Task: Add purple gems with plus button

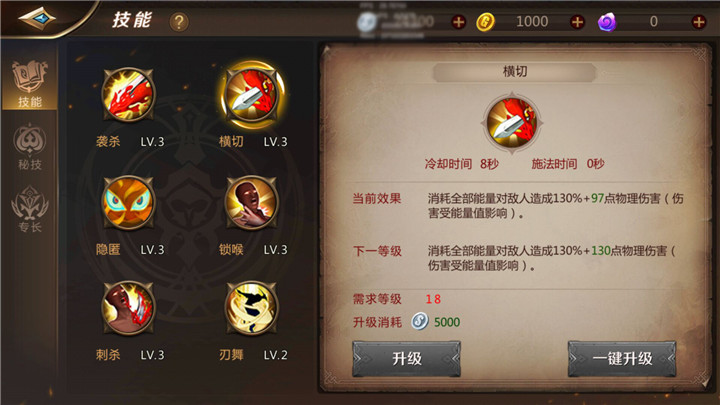Action: coord(699,22)
